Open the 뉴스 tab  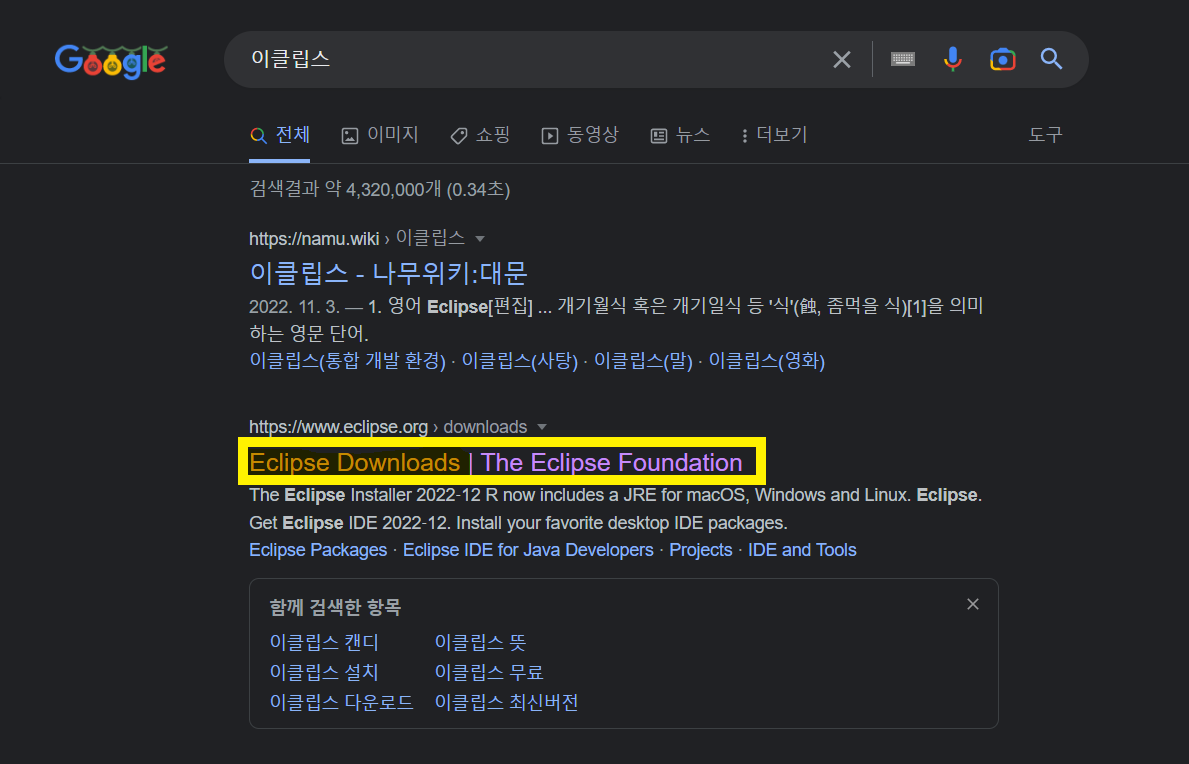(x=680, y=136)
